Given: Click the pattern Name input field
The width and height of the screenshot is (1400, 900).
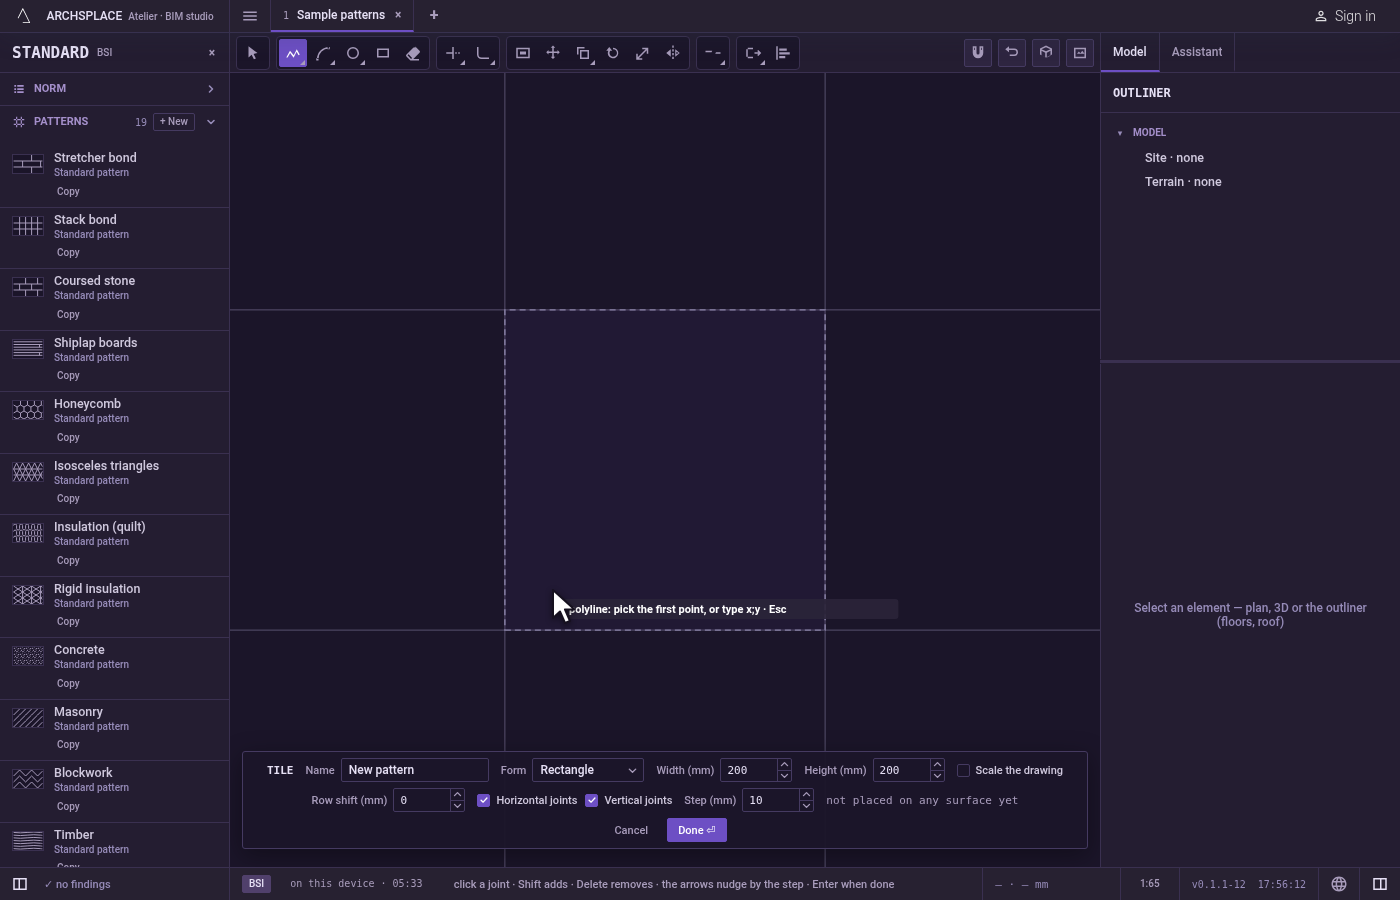Looking at the screenshot, I should [415, 770].
